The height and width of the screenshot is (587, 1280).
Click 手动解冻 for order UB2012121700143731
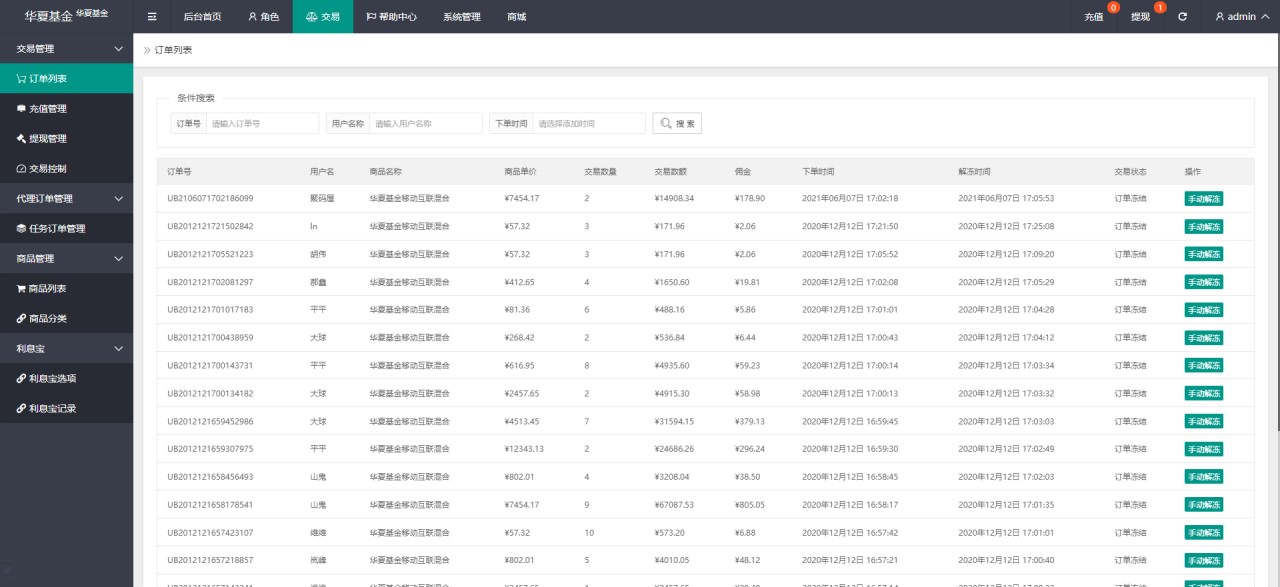(1204, 365)
